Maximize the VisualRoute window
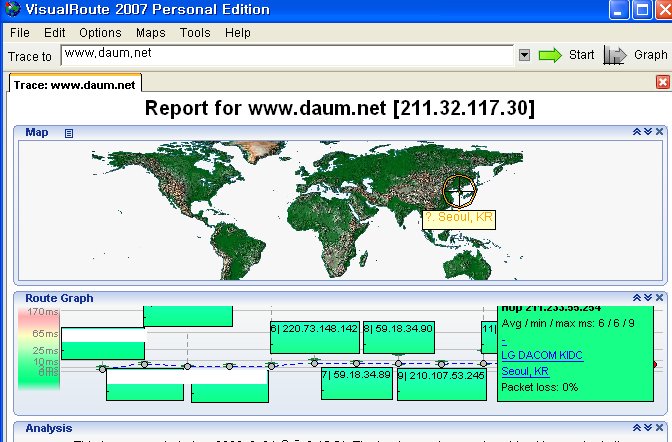This screenshot has height=442, width=672. coord(642,10)
